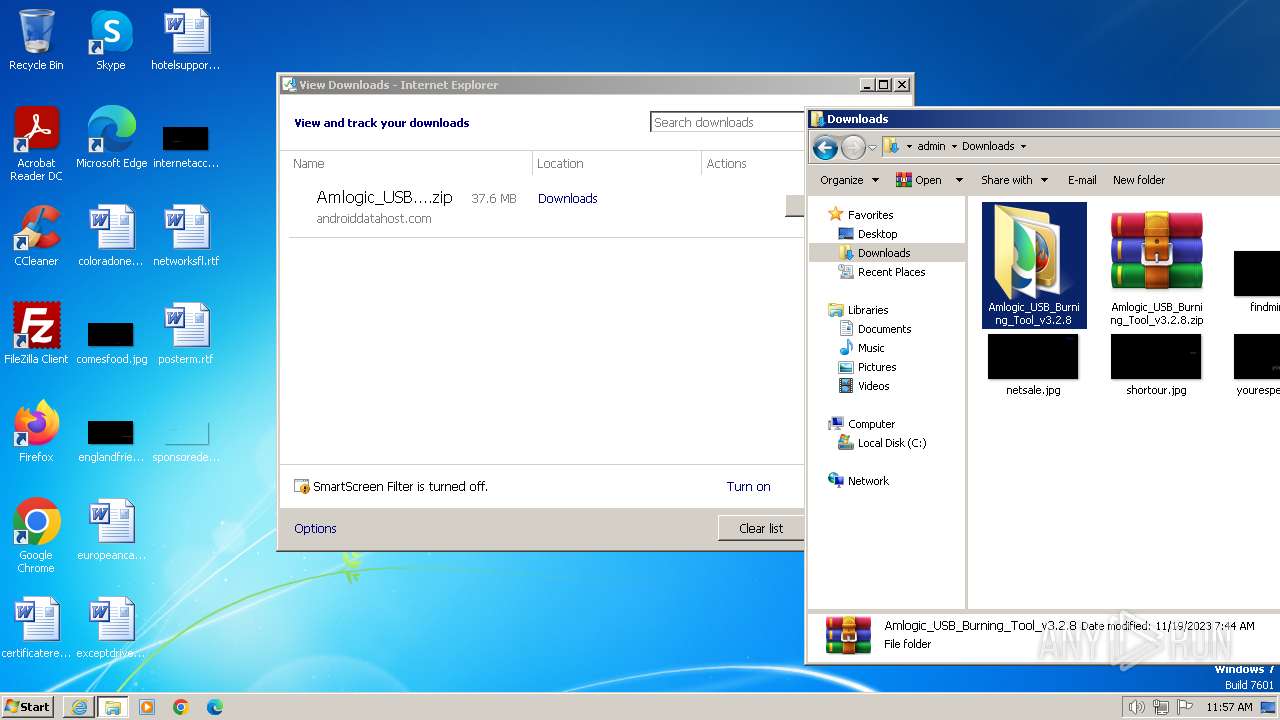Select comesfood.jpg on the desktop
1280x720 pixels.
[111, 342]
